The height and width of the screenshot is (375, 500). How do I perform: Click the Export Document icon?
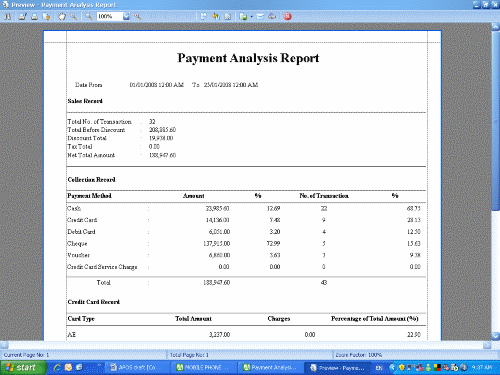(x=243, y=16)
